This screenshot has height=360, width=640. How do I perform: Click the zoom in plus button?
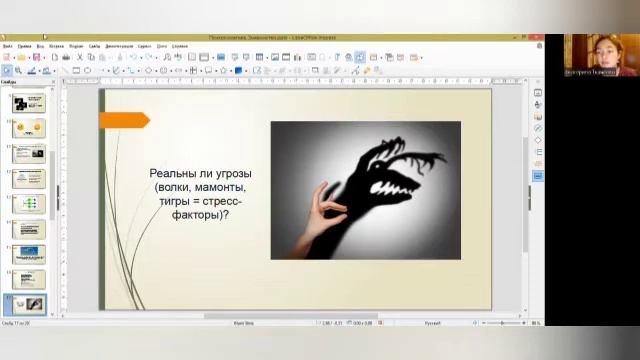[x=524, y=323]
